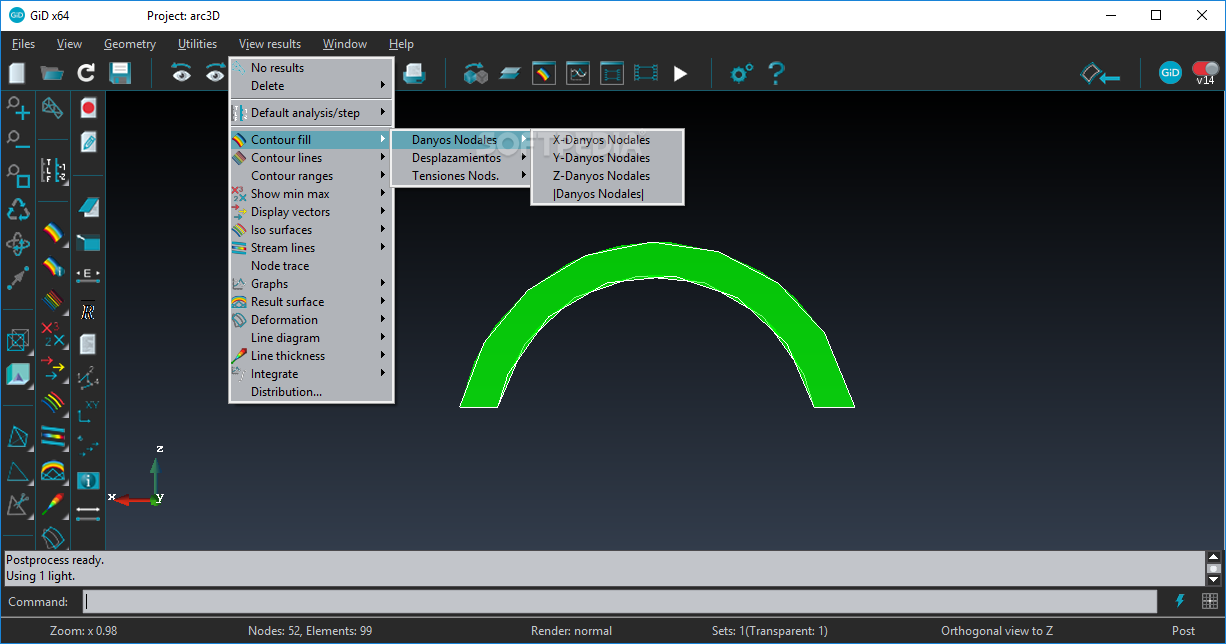Screen dimensions: 1226x644
Task: Open the View menu
Action: tap(69, 44)
